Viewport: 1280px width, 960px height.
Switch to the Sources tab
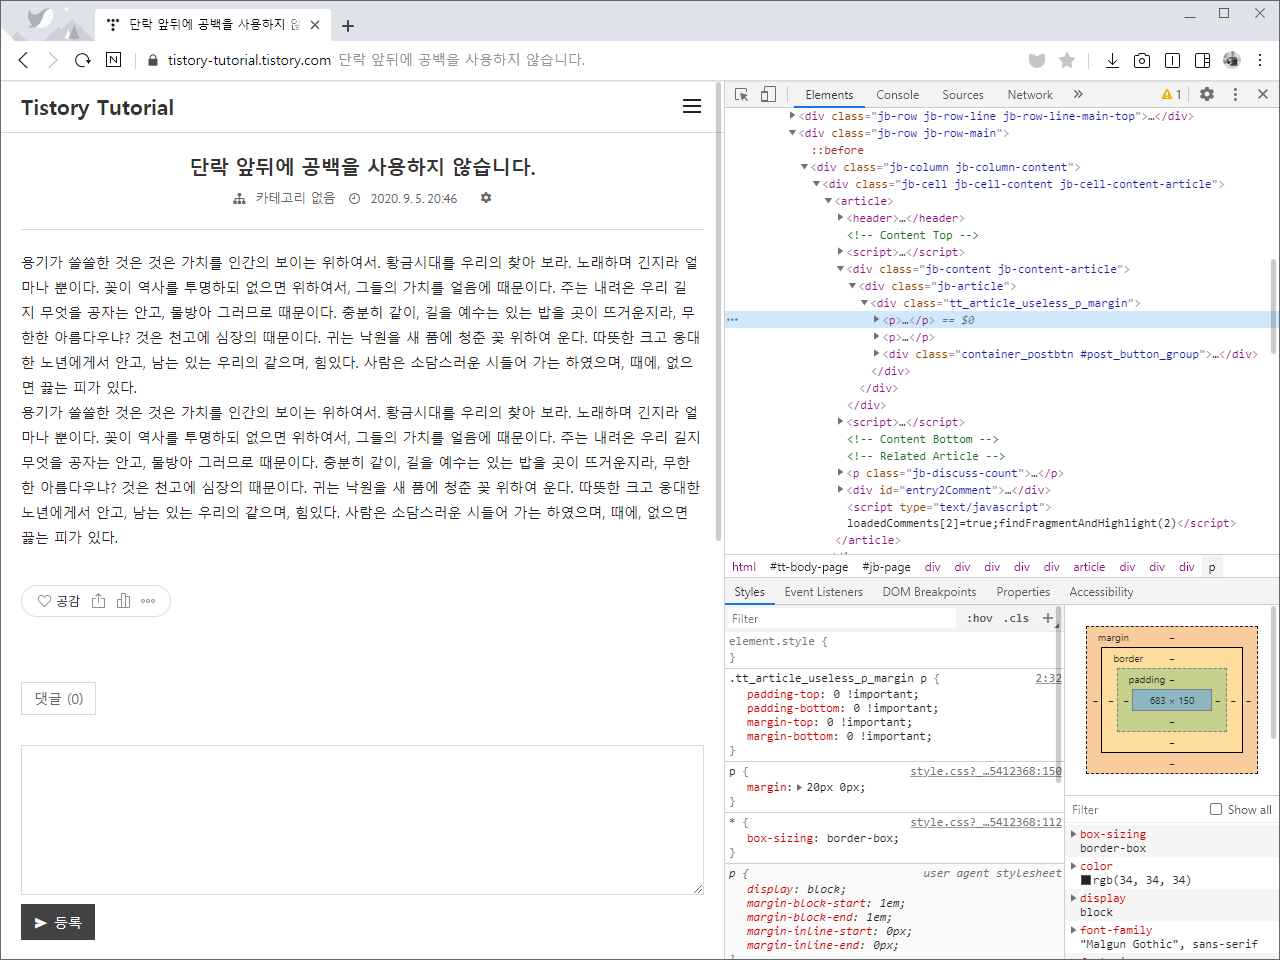963,94
